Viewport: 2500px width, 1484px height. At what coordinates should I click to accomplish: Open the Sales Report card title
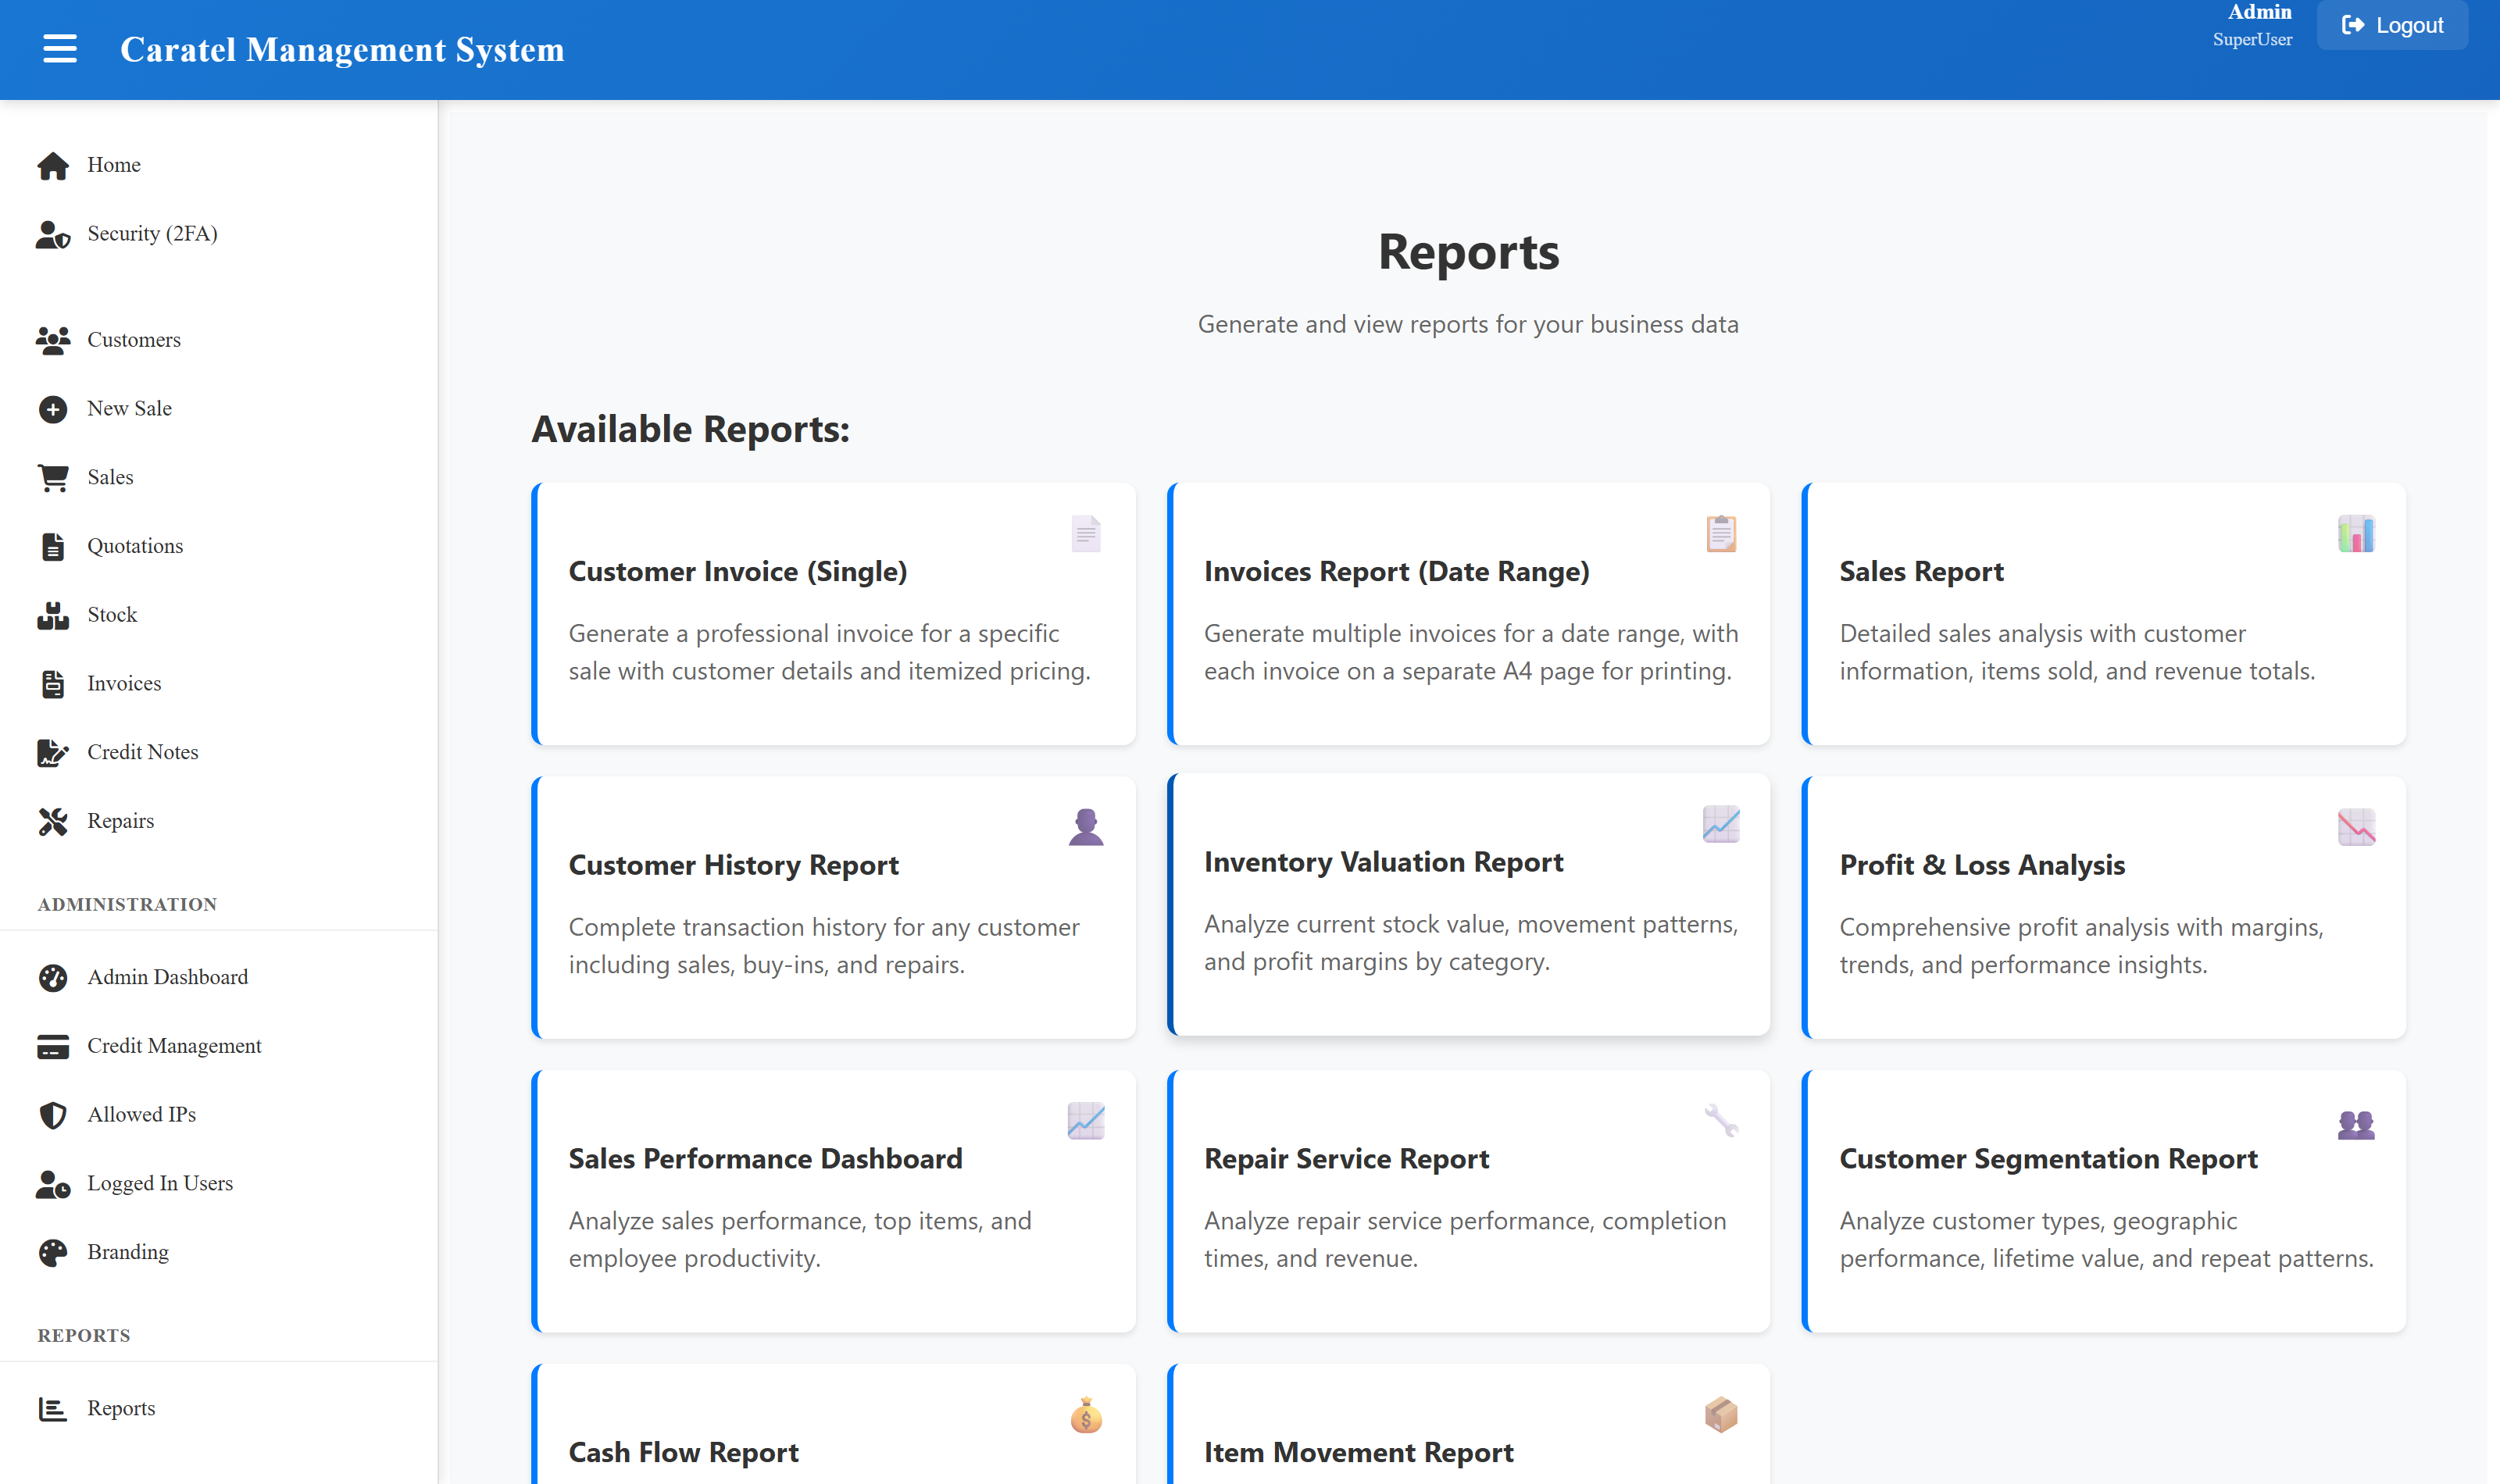1921,572
